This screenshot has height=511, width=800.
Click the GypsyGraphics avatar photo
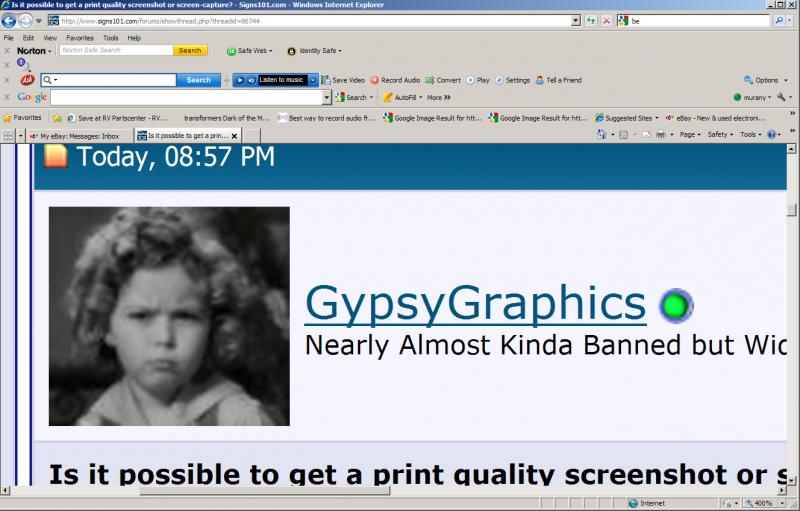tap(169, 316)
